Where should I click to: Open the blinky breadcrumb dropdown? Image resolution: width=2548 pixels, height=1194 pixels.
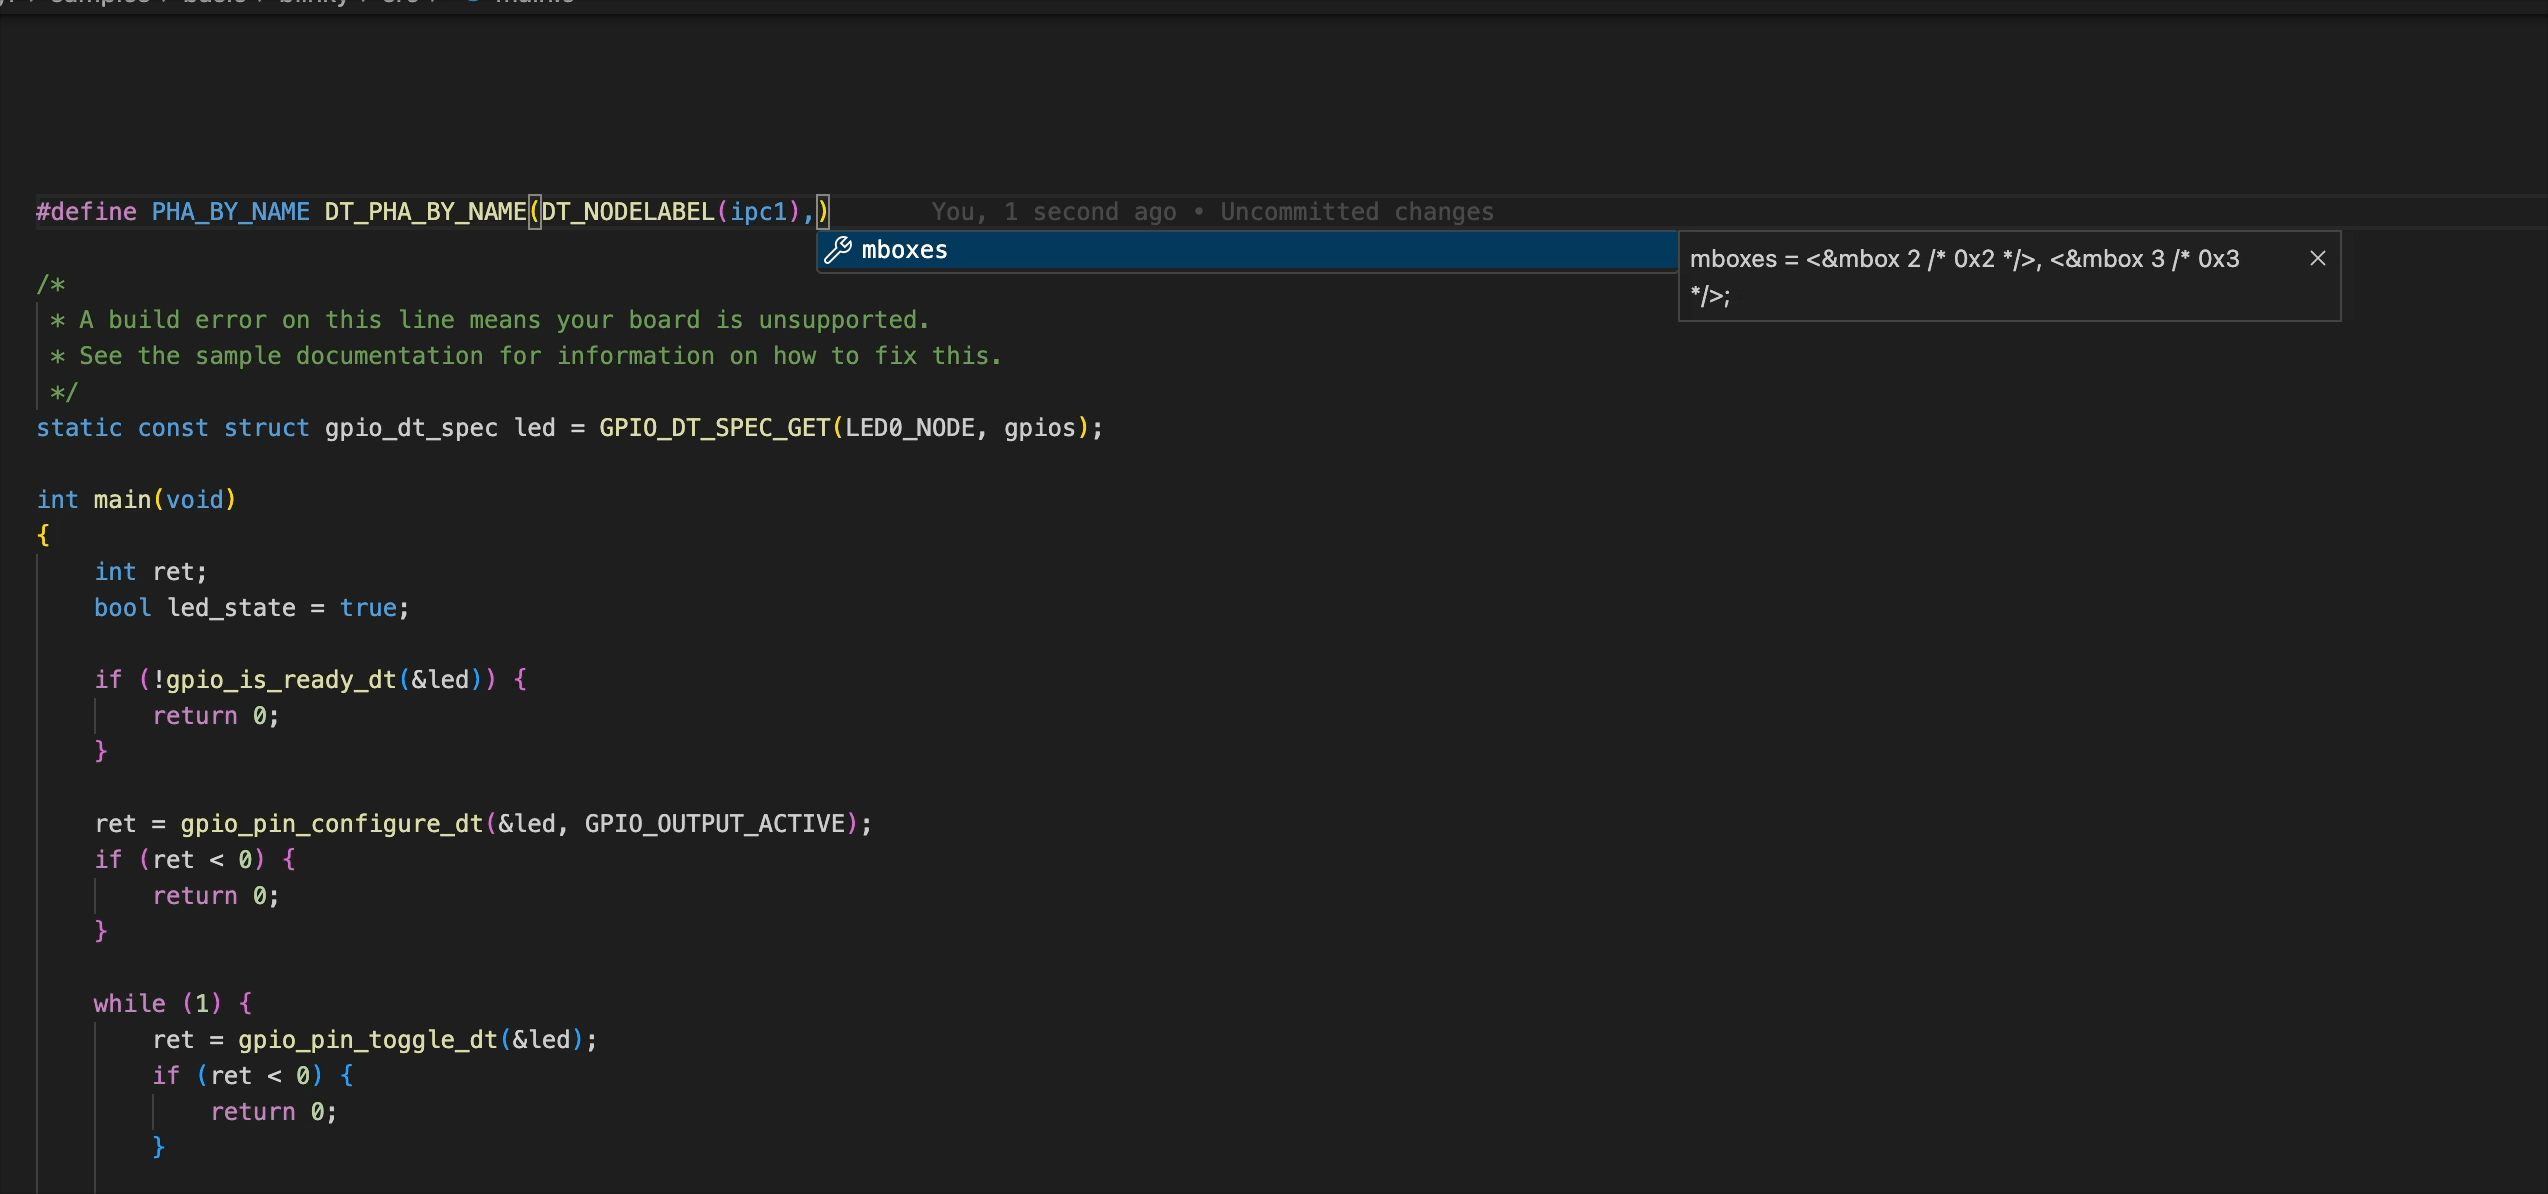pyautogui.click(x=311, y=3)
